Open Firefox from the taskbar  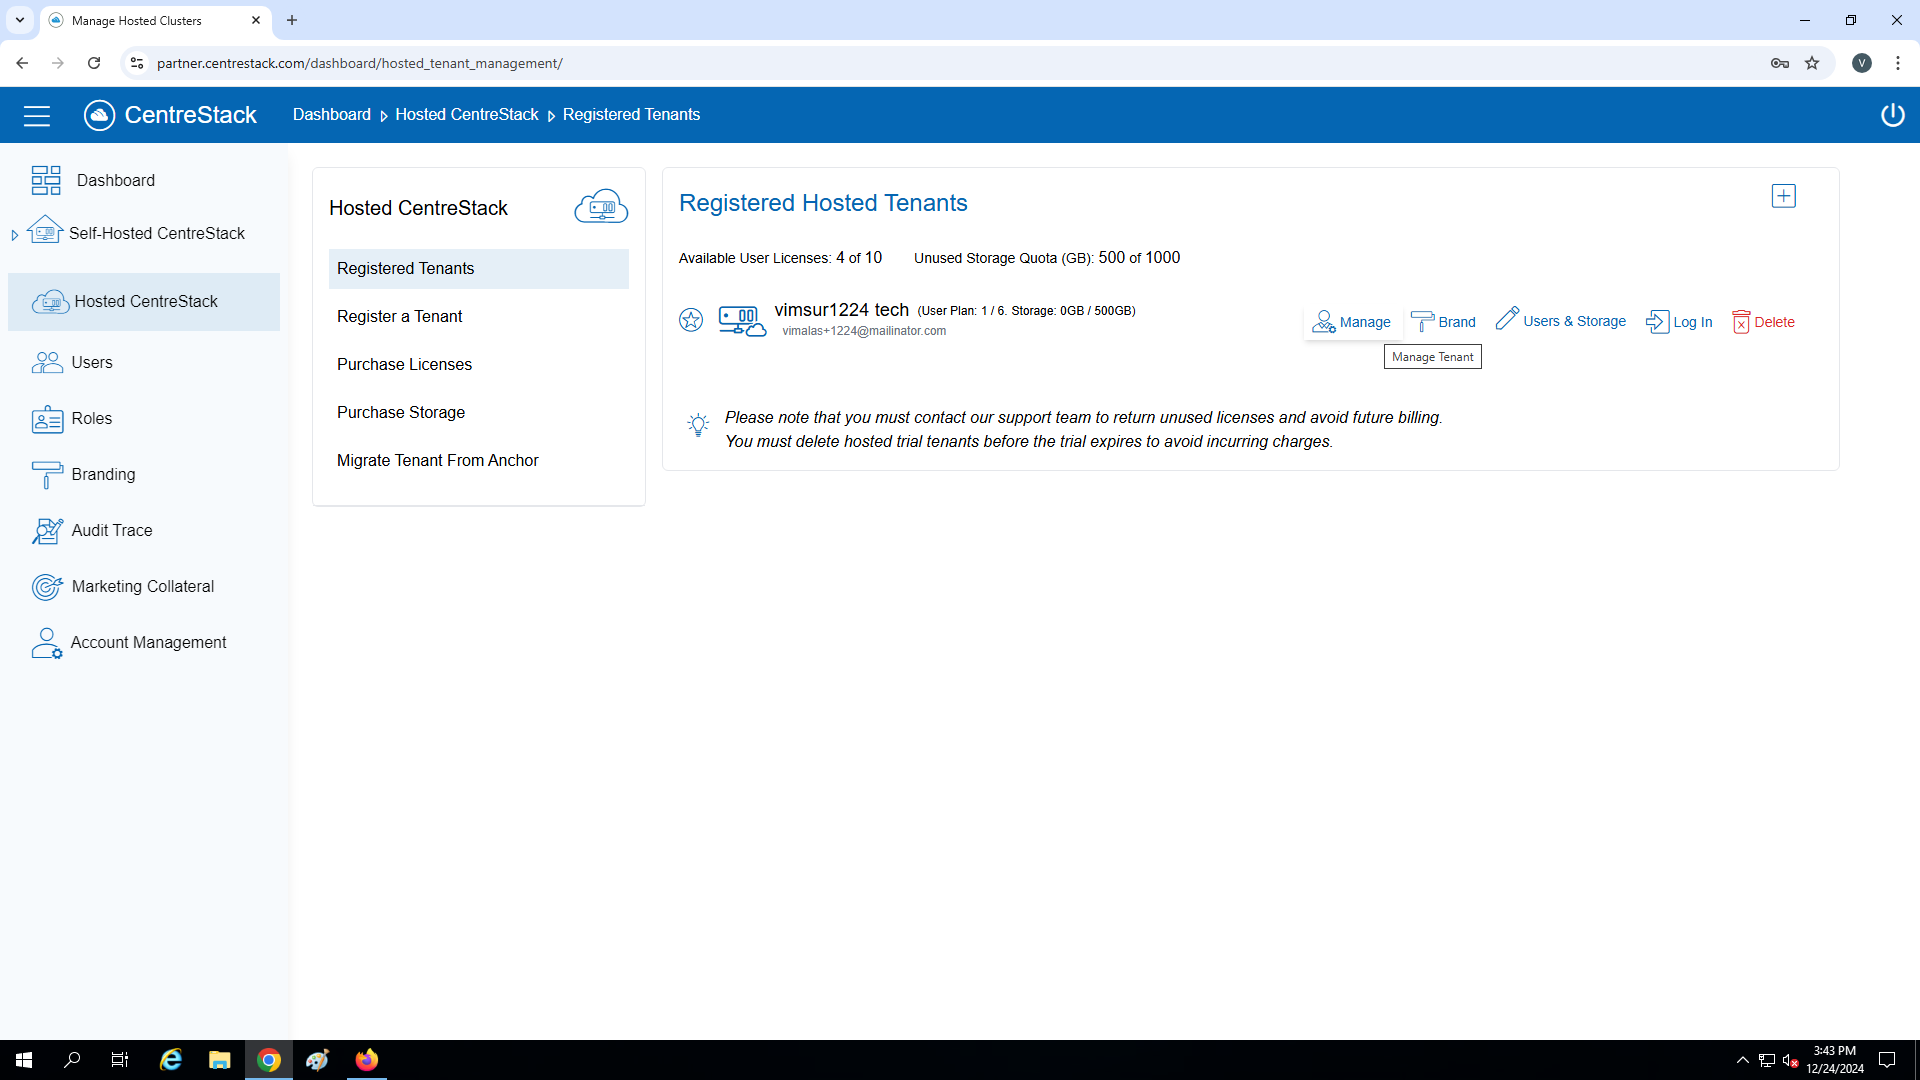pyautogui.click(x=367, y=1060)
